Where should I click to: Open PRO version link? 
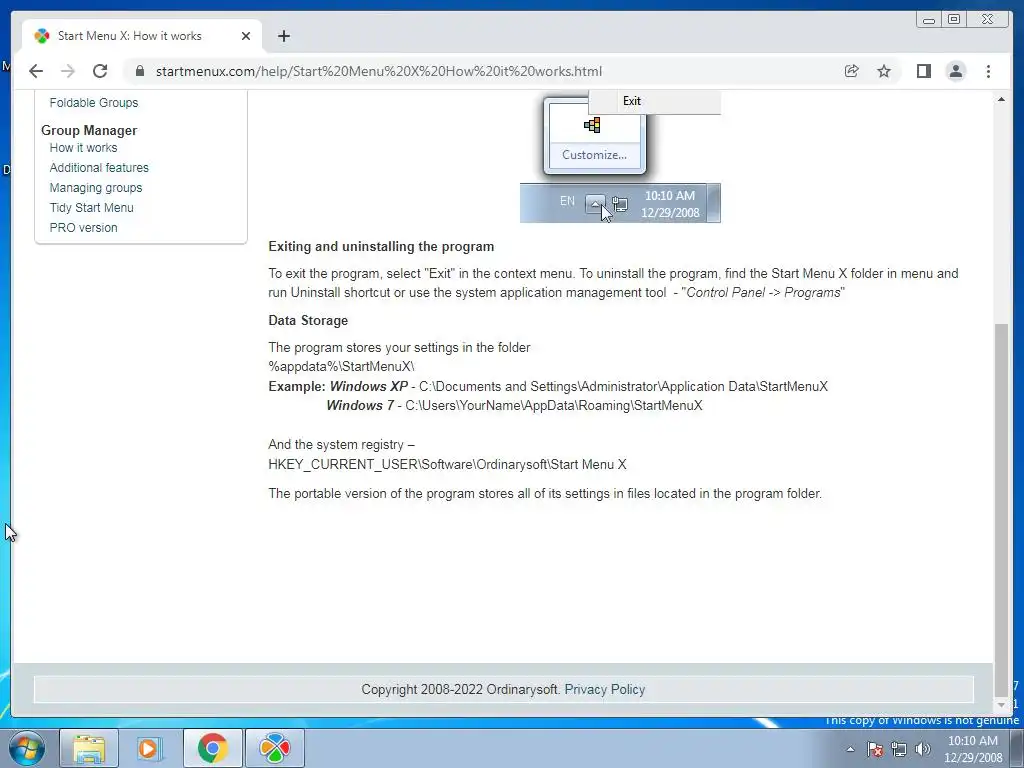pos(84,228)
